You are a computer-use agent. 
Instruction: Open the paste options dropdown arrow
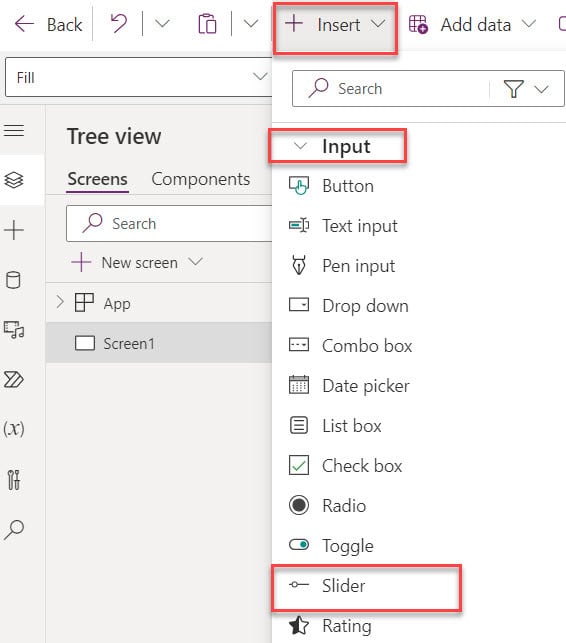[251, 24]
